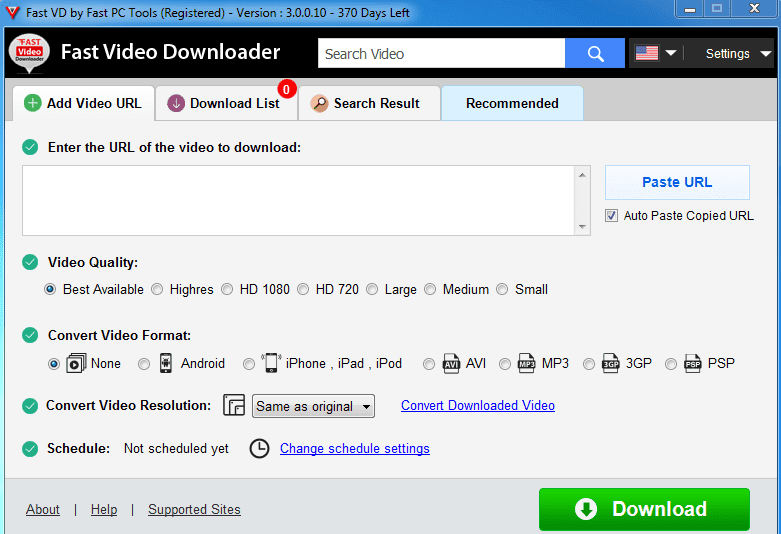Click the None format film icon
This screenshot has height=534, width=781.
76,363
